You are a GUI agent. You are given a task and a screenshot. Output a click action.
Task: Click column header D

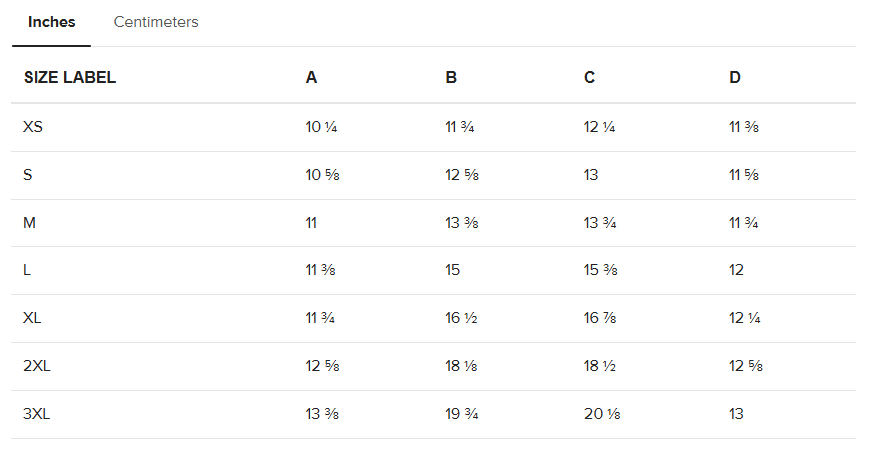click(735, 77)
